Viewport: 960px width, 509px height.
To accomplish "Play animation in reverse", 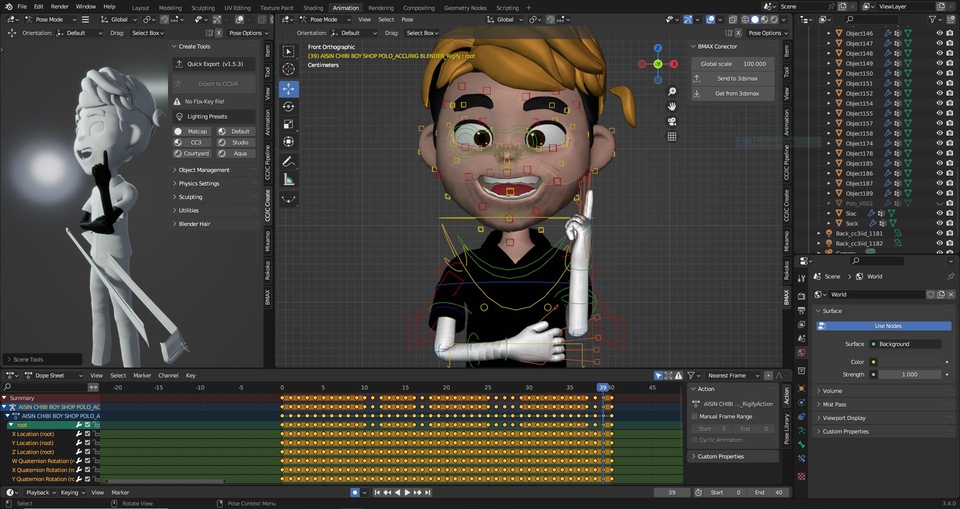I will (x=397, y=492).
